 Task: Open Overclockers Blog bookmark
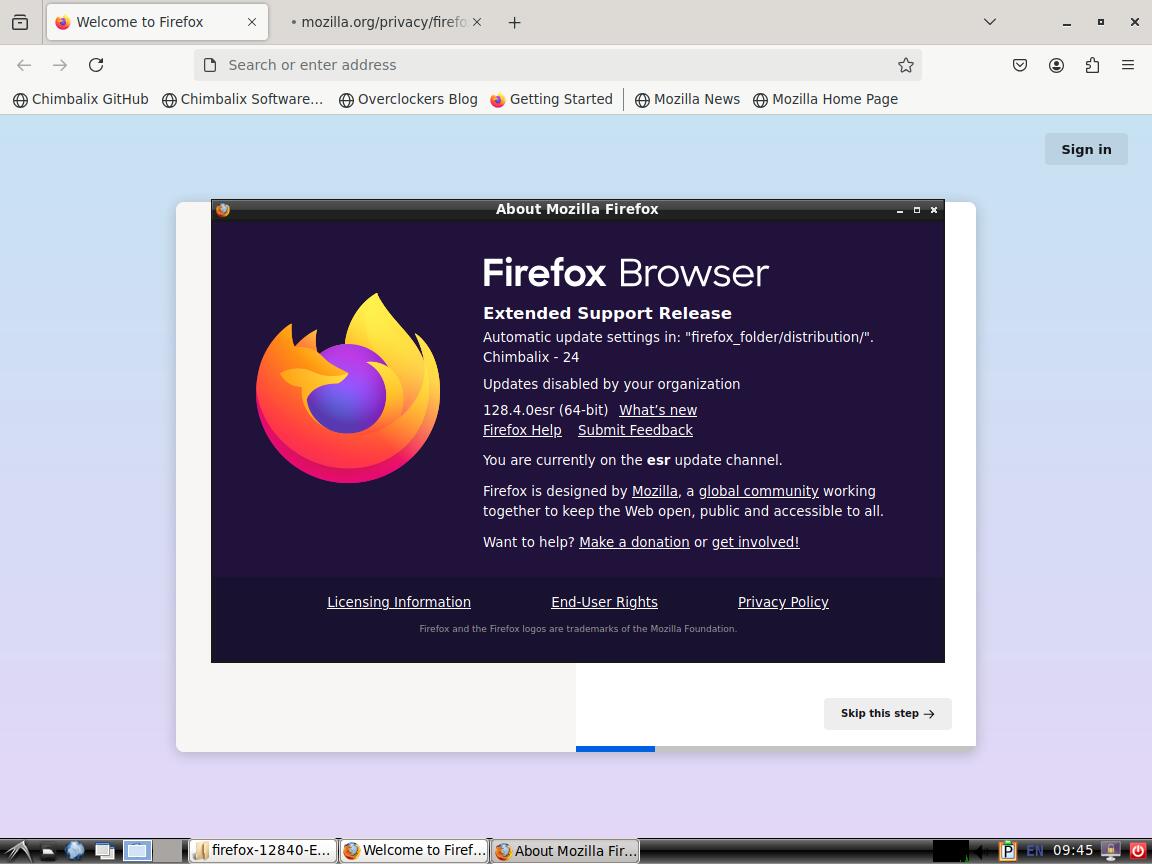(x=408, y=99)
